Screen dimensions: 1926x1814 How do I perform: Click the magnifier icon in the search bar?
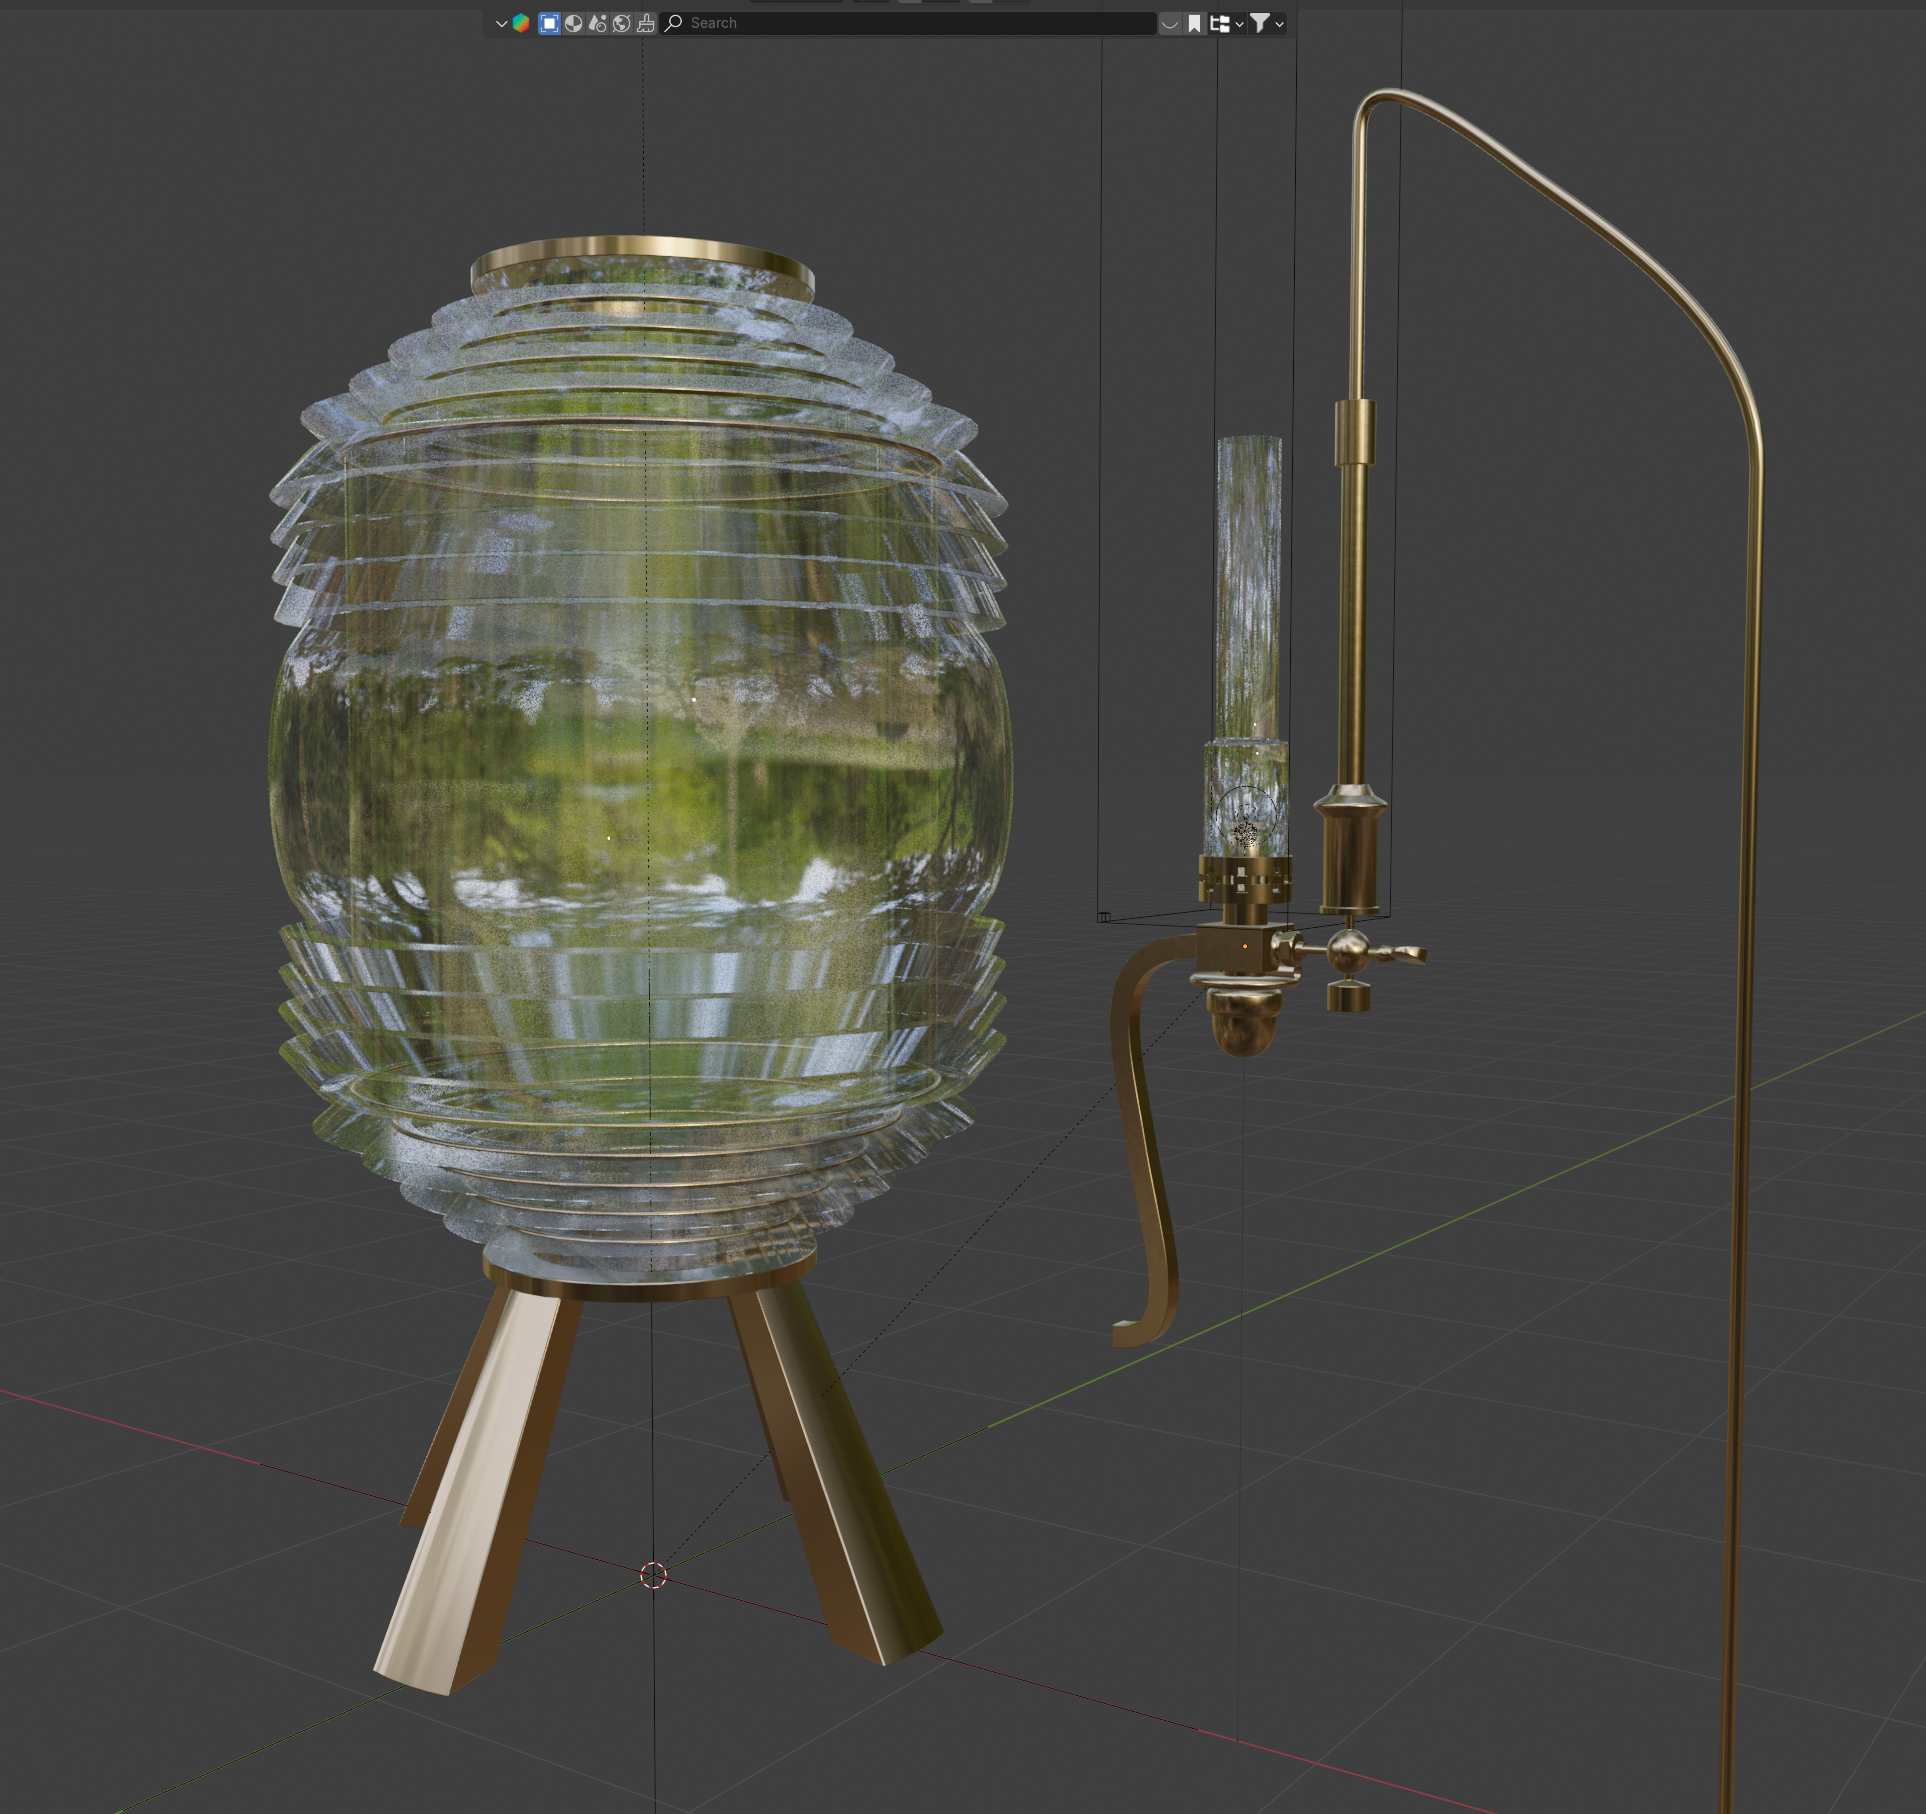(674, 23)
